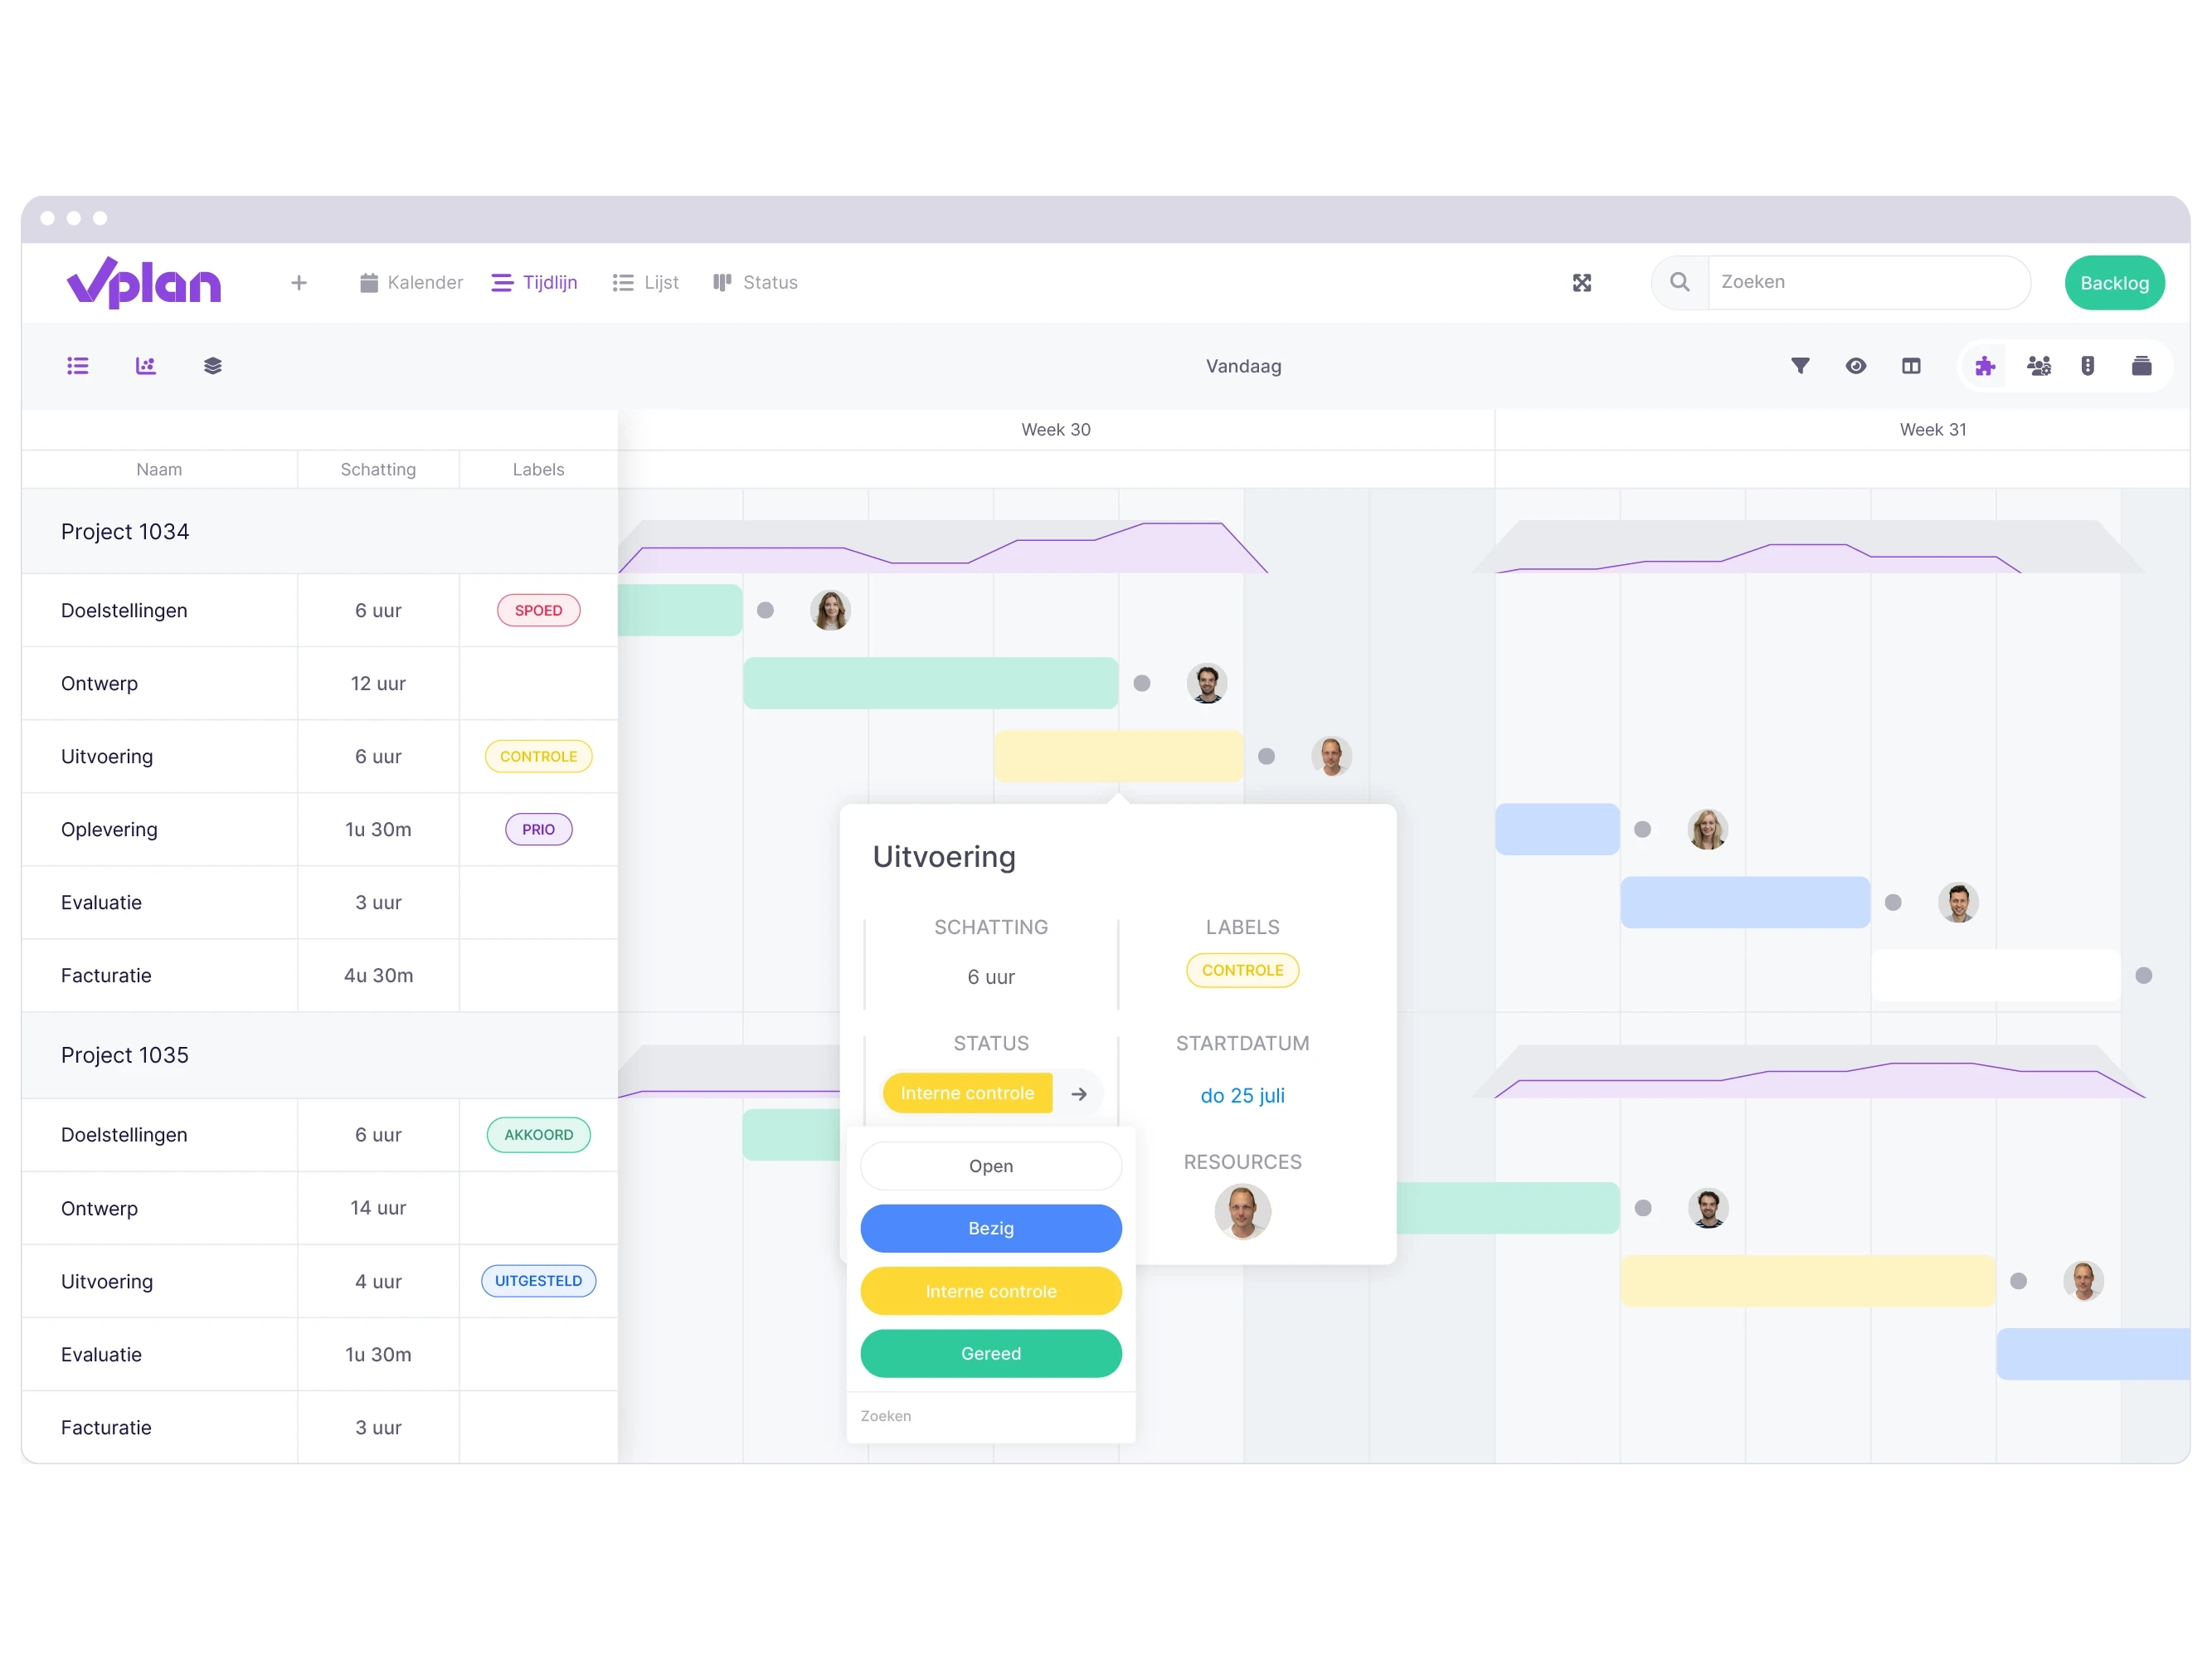This screenshot has height=1660, width=2212.
Task: Select Bezig status in Uitvoering popup
Action: coord(990,1228)
